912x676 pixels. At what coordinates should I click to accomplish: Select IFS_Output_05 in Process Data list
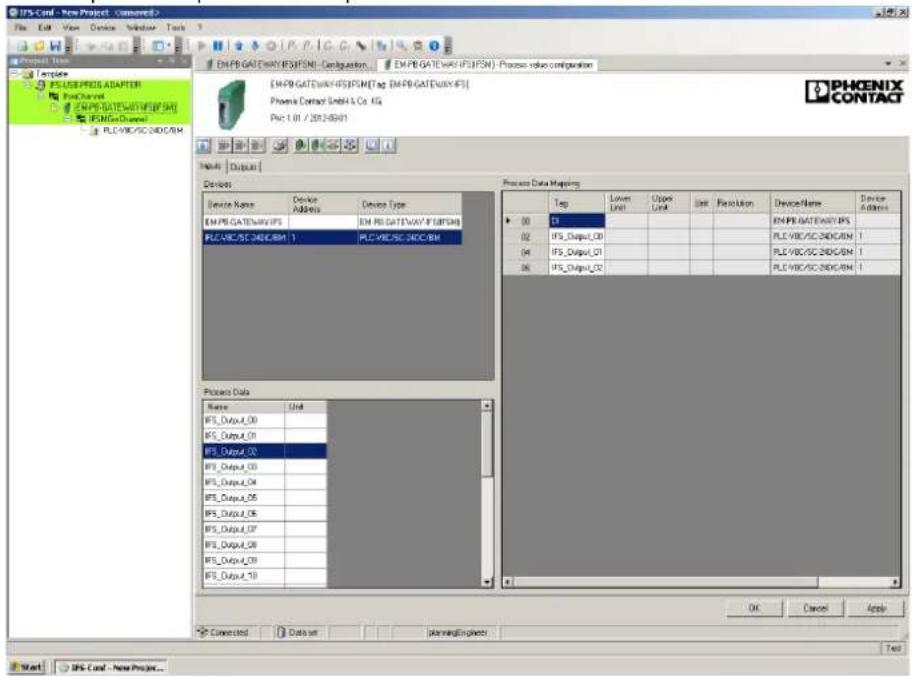click(265, 498)
